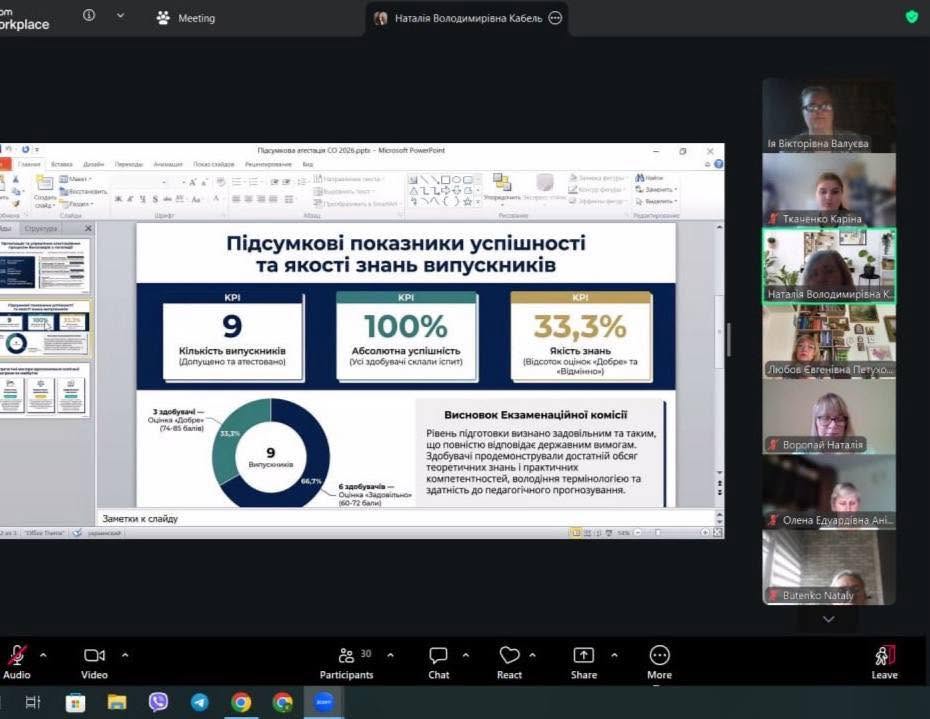The height and width of the screenshot is (719, 930).
Task: Leave the Zoom meeting
Action: (884, 663)
